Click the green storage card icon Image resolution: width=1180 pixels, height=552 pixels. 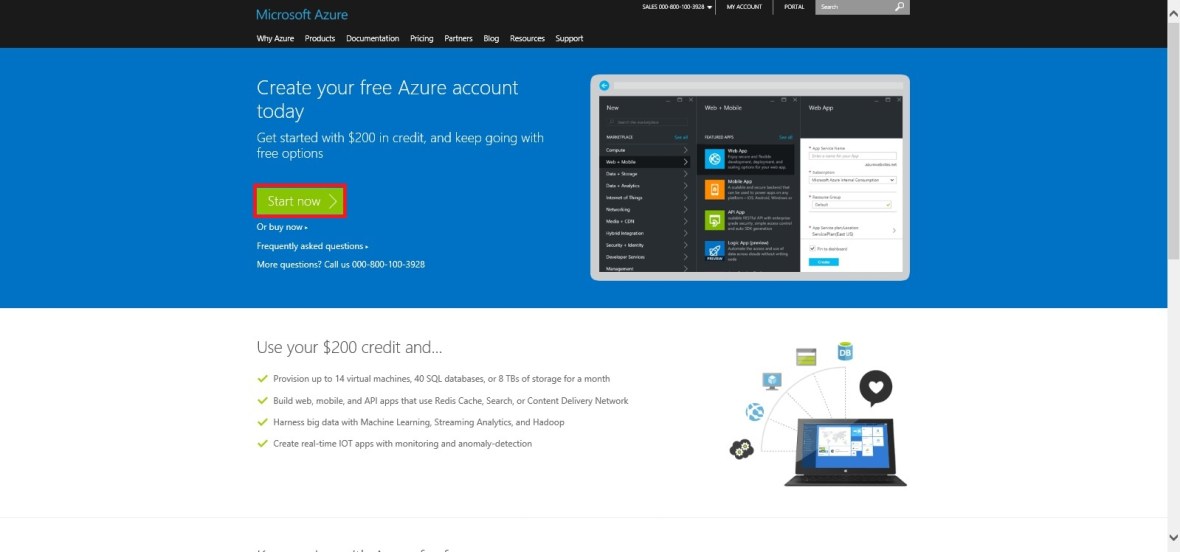[806, 356]
